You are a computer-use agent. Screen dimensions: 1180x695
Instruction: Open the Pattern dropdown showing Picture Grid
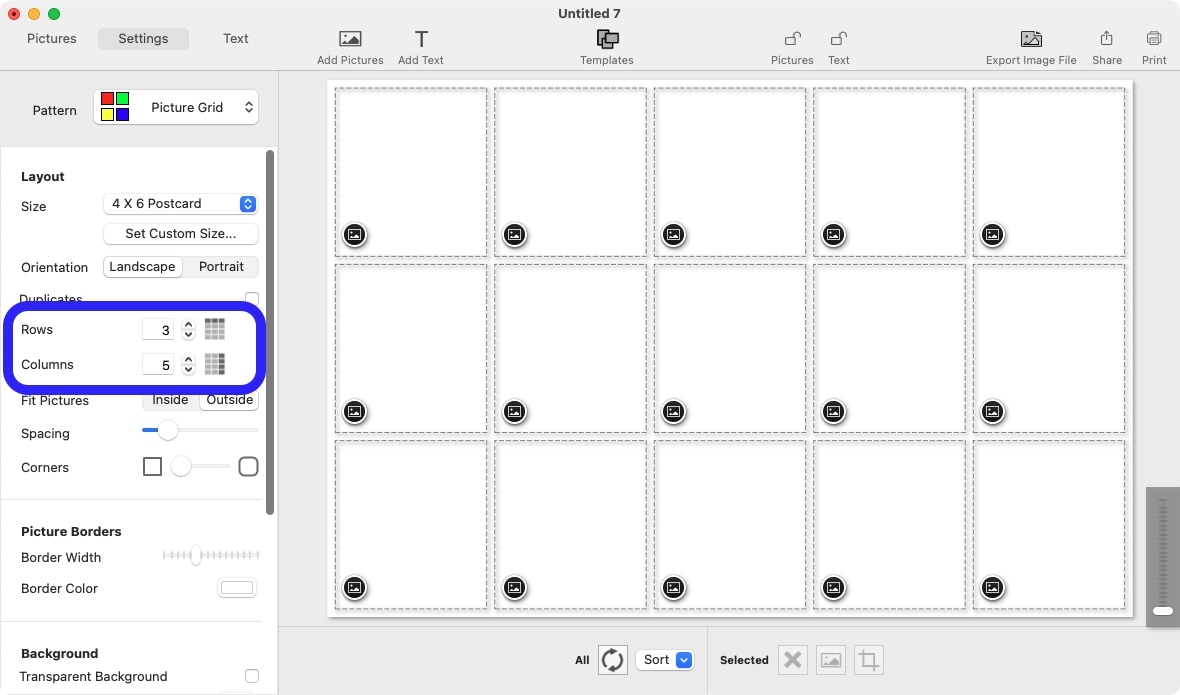coord(176,108)
